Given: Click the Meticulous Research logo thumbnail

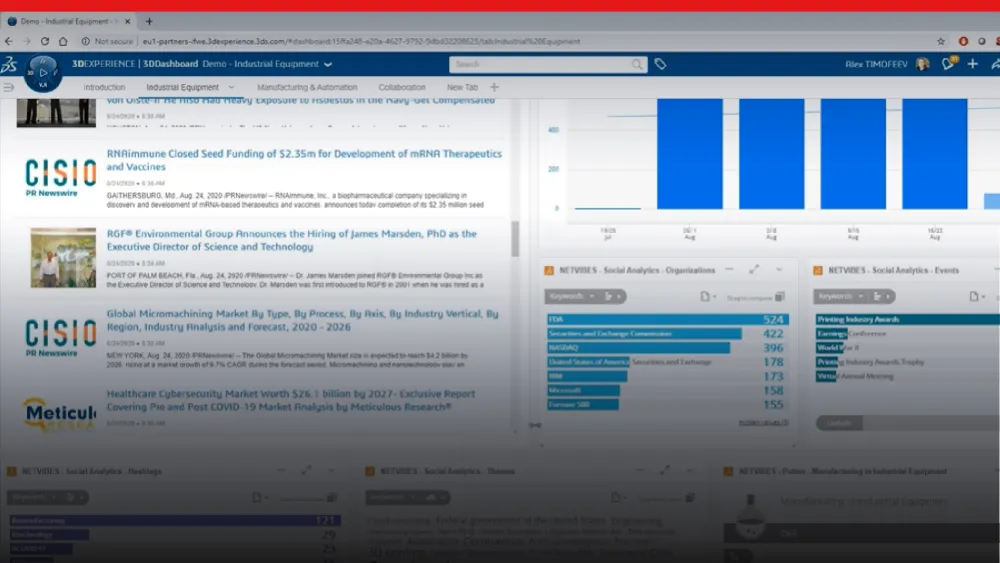Looking at the screenshot, I should click(59, 414).
